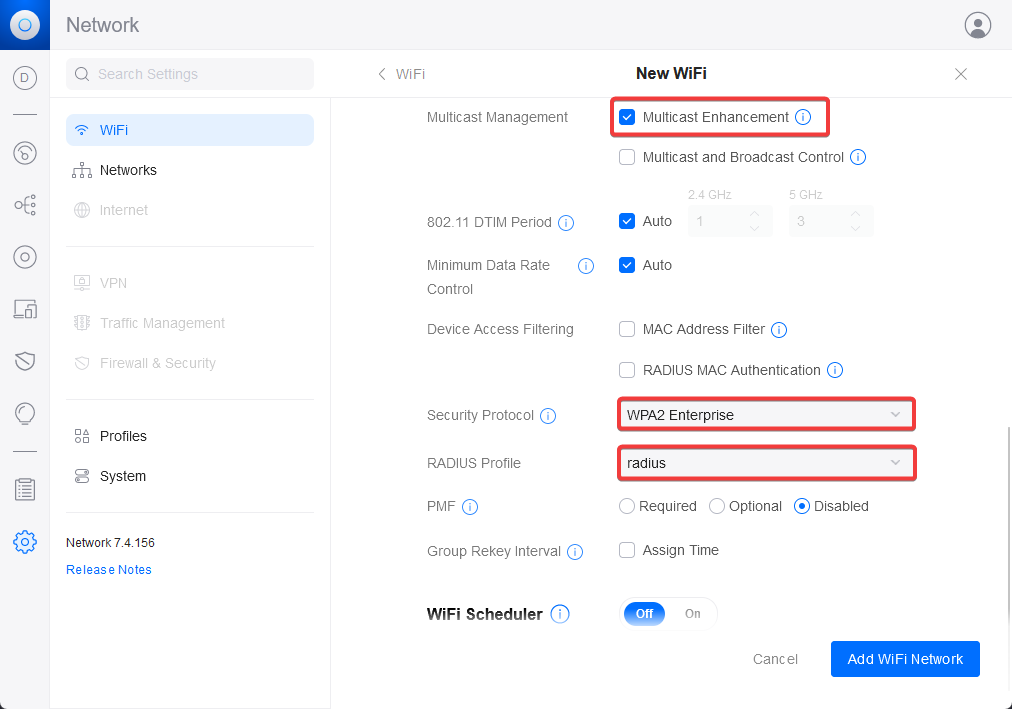Click info icon next to Security Protocol
This screenshot has height=709, width=1012.
click(x=548, y=415)
